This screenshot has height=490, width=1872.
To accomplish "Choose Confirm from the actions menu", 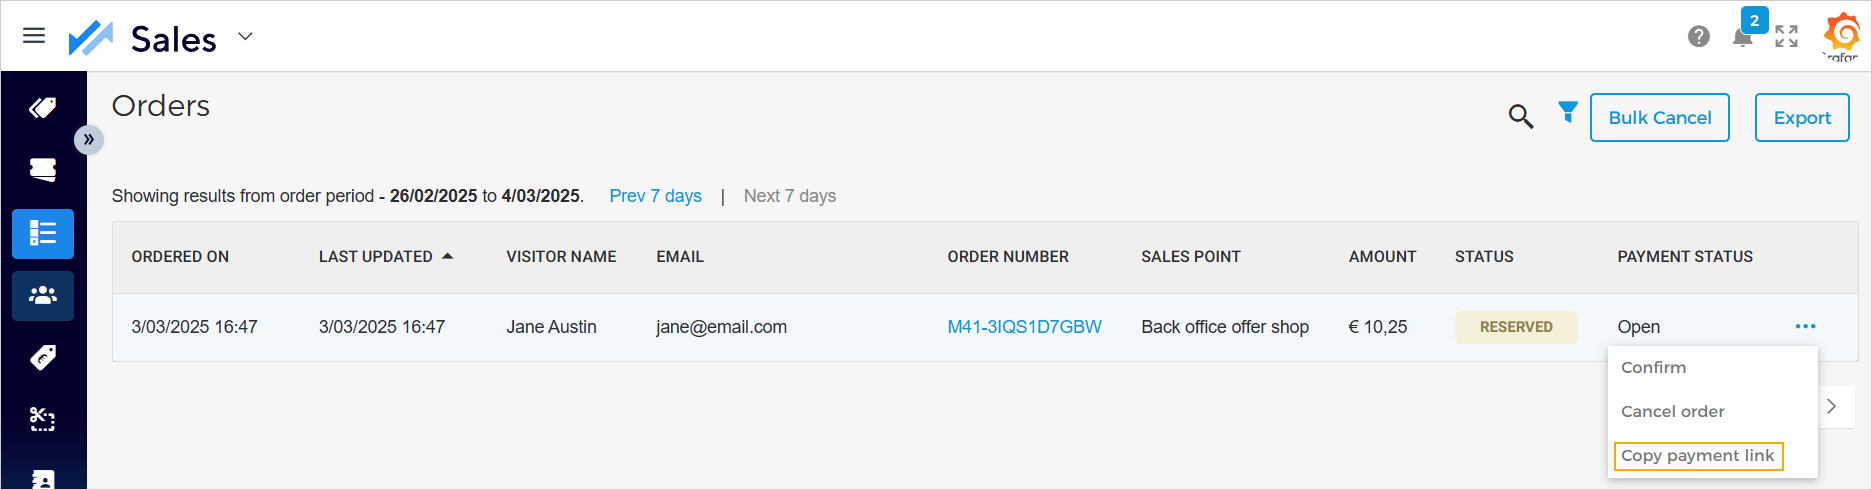I will pos(1653,368).
